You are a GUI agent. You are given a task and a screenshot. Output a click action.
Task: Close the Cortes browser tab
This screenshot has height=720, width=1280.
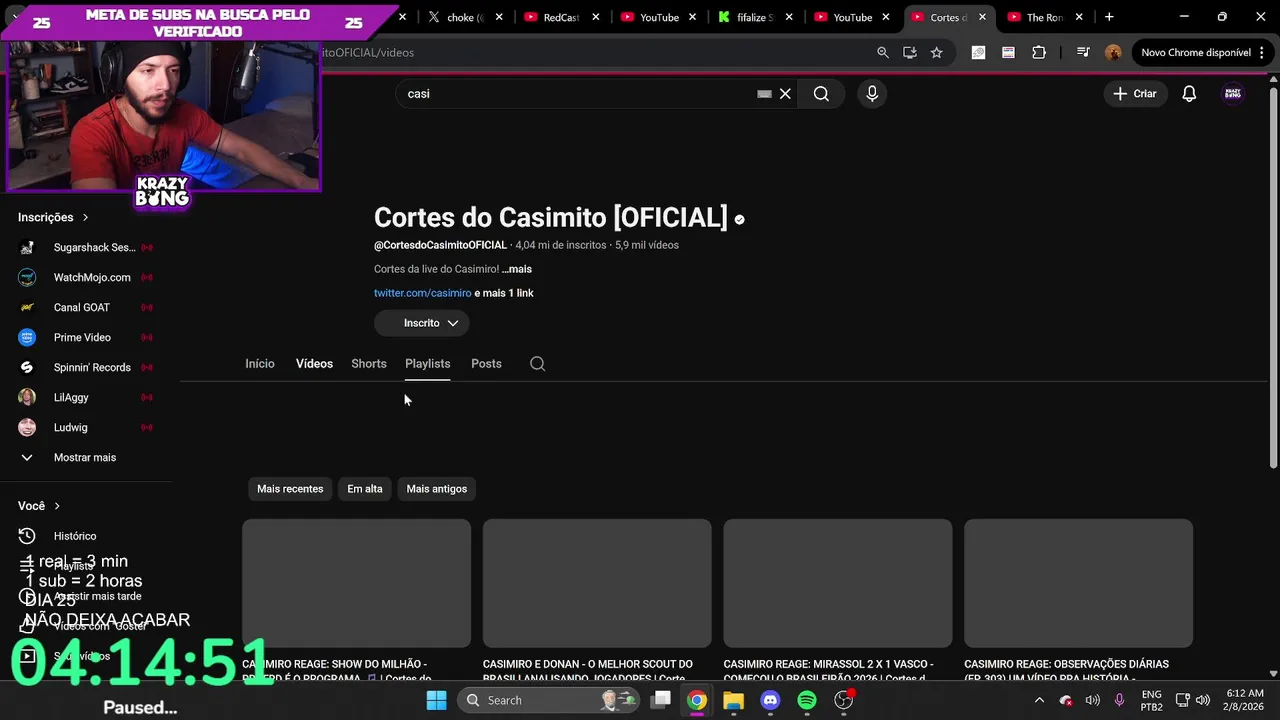click(x=982, y=17)
